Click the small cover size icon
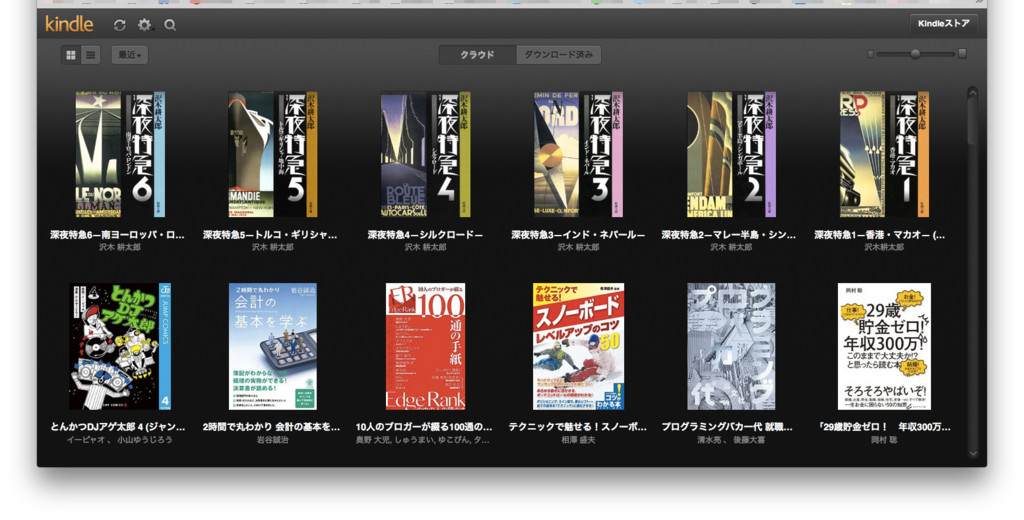Viewport: 1024px width, 520px height. point(871,54)
